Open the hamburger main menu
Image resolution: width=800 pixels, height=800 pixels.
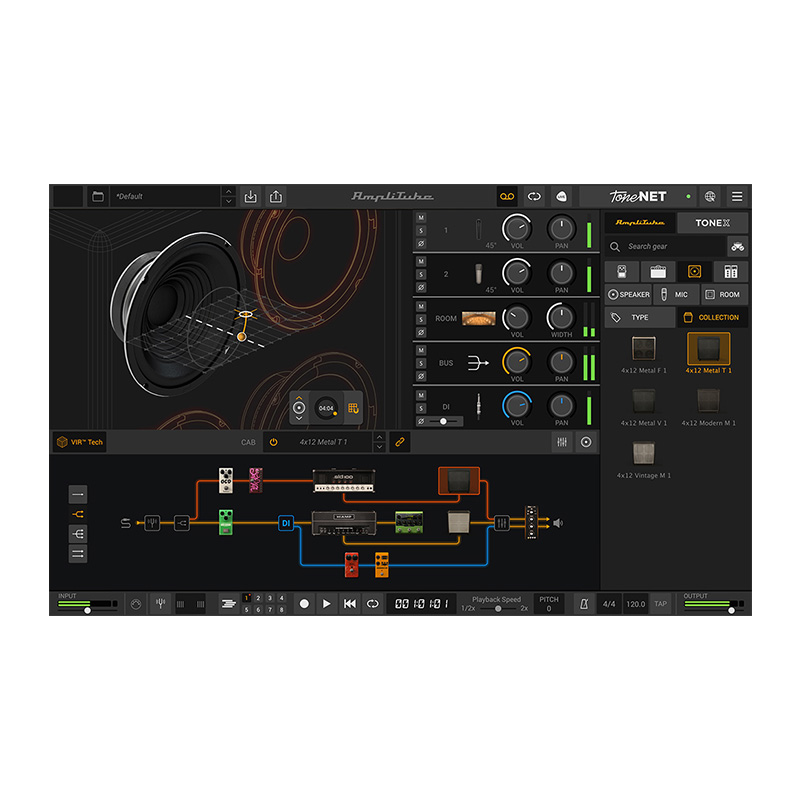point(737,197)
